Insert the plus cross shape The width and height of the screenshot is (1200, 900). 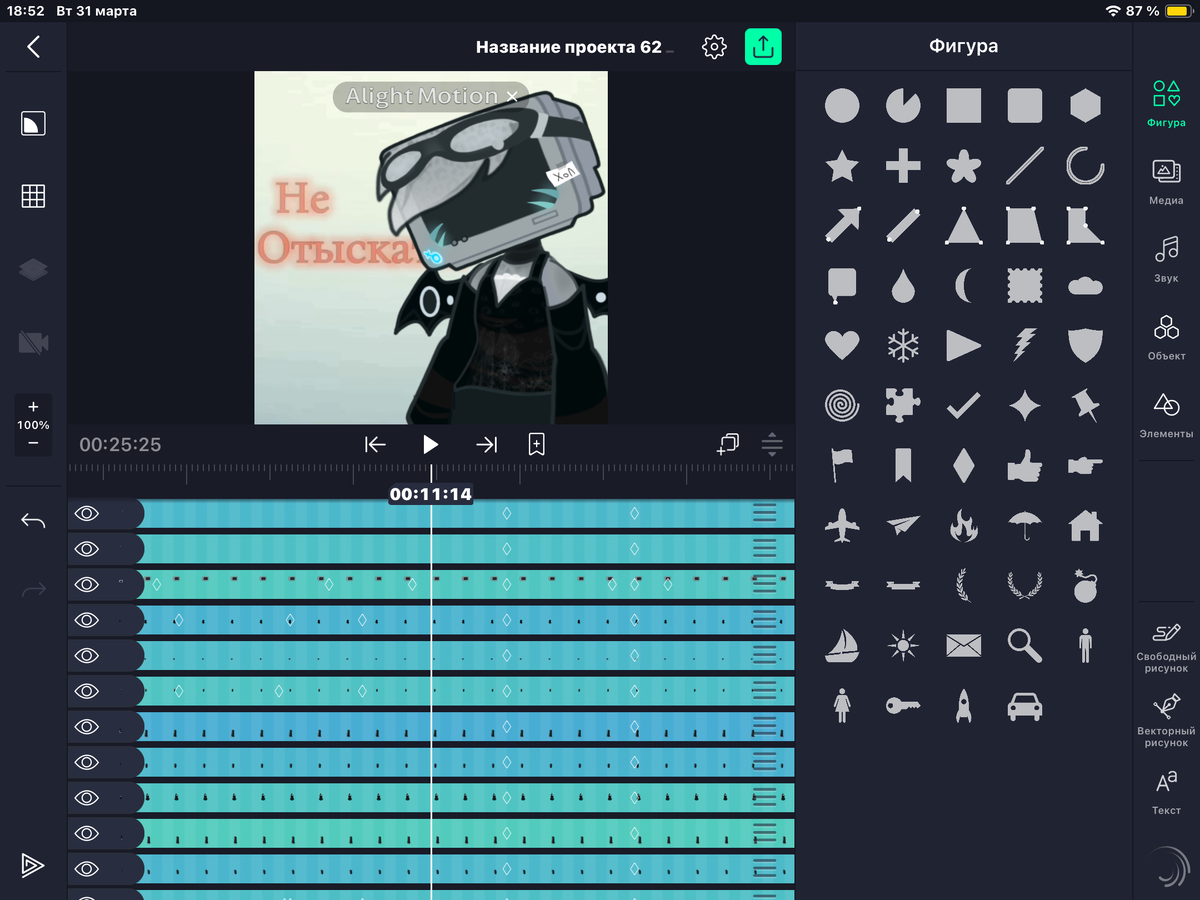coord(903,166)
